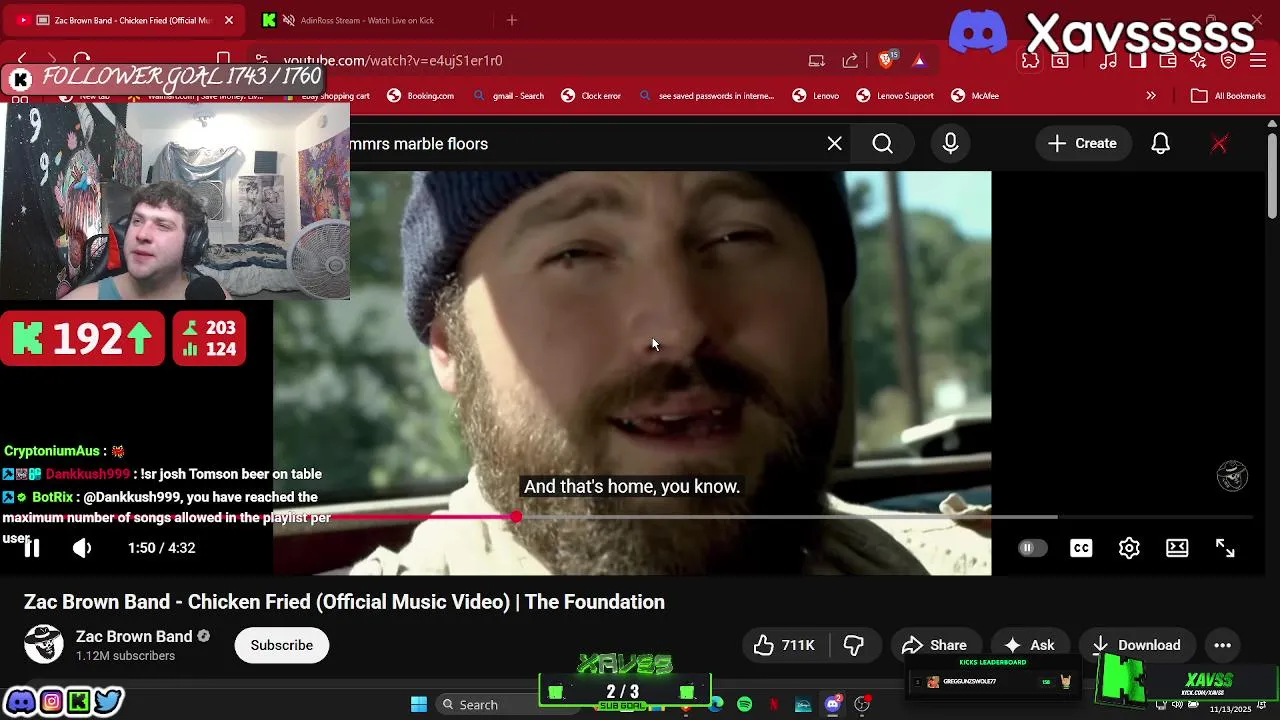Switch the player to theater mode

click(x=1177, y=548)
